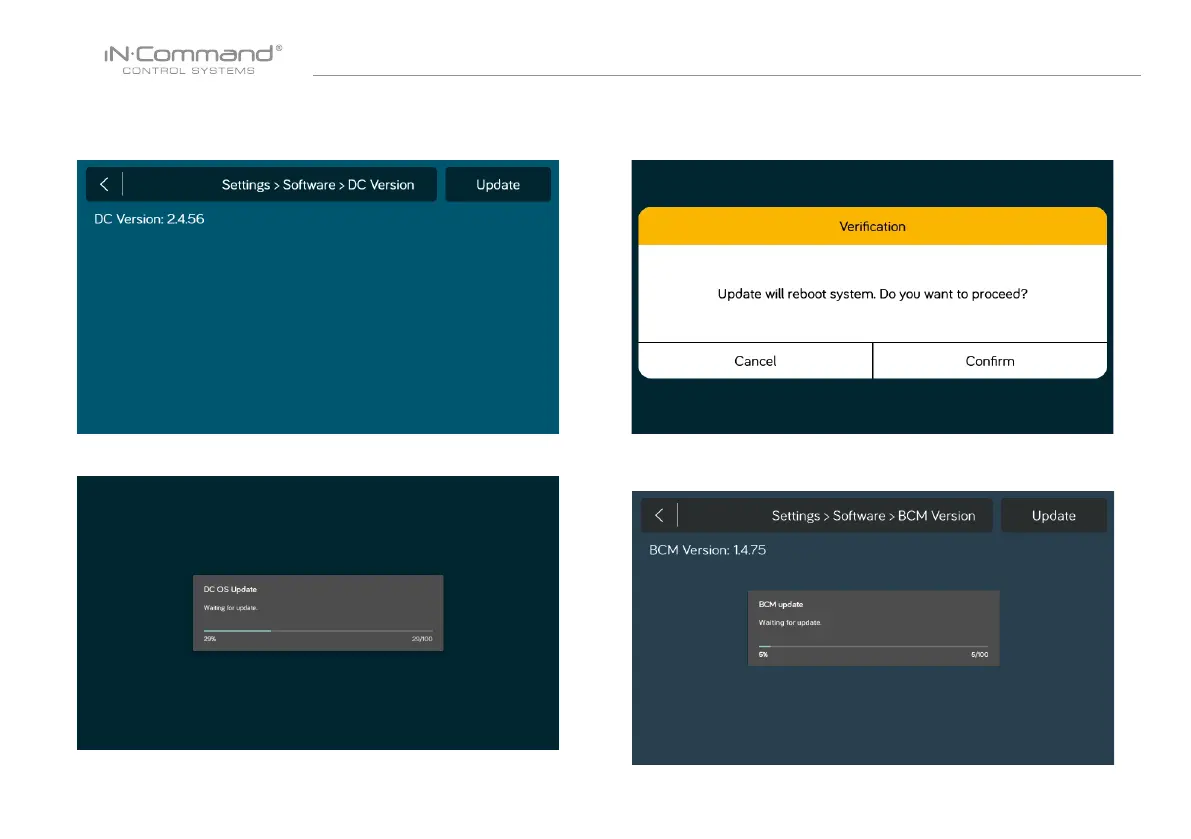
Task: Click 'Waiting for update.' in DC OS dialog
Action: (x=230, y=607)
